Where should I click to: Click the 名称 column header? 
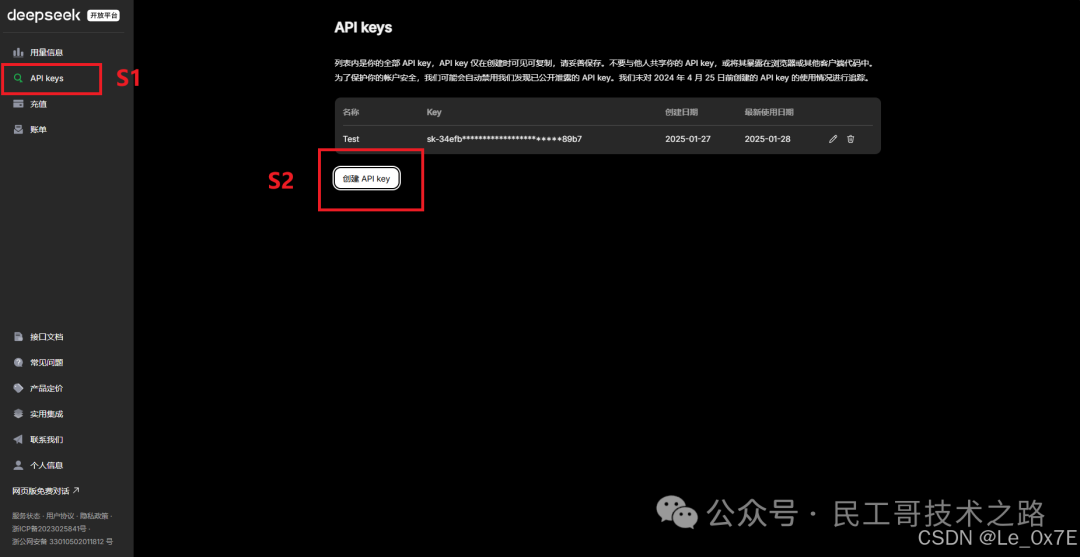point(351,112)
